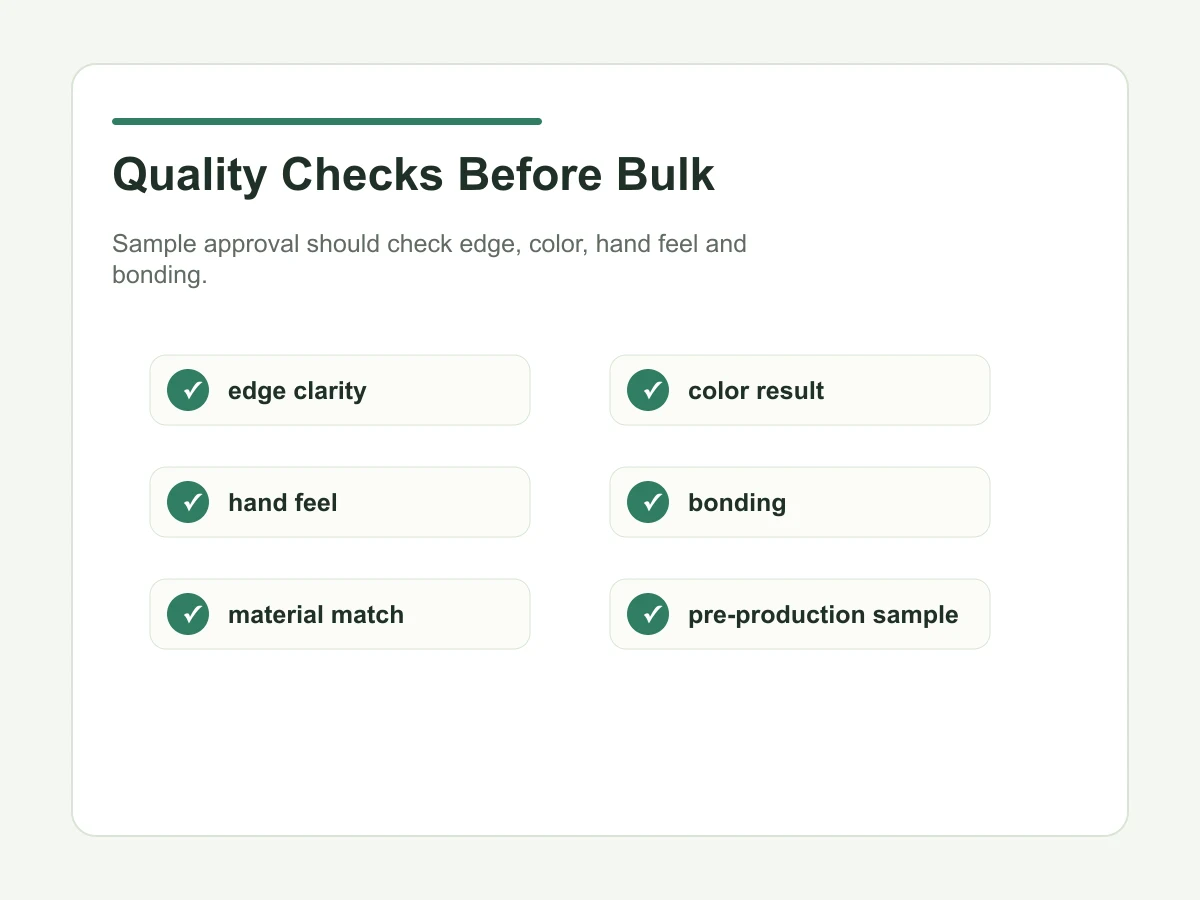Uncheck the material match checkmark
The height and width of the screenshot is (900, 1200).
pos(188,614)
